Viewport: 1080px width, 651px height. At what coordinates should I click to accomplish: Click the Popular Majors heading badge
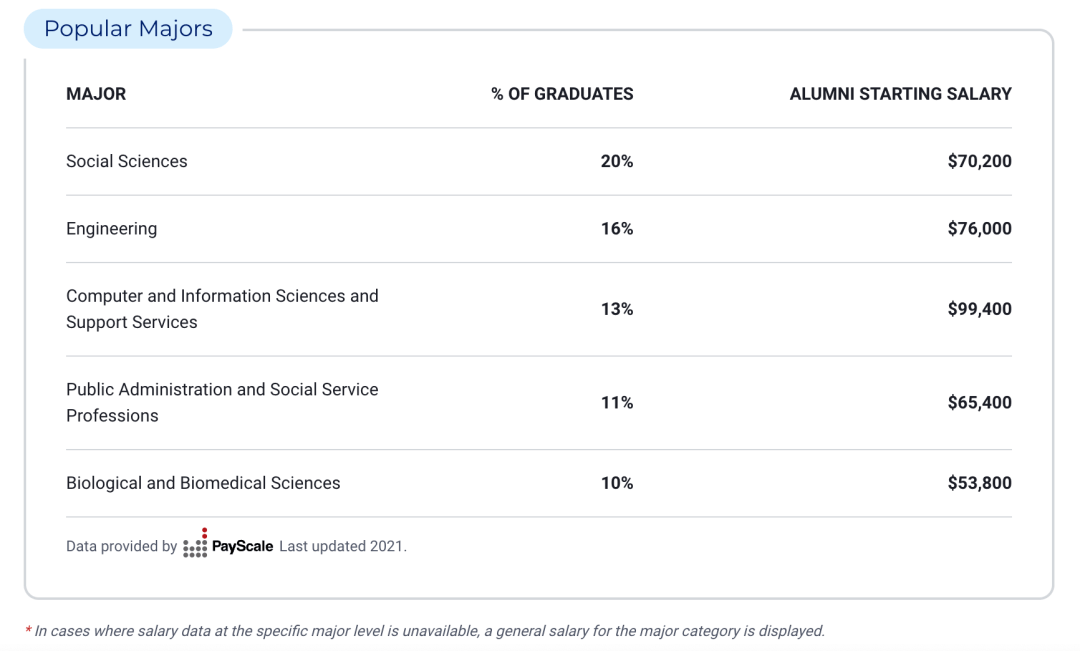click(128, 29)
